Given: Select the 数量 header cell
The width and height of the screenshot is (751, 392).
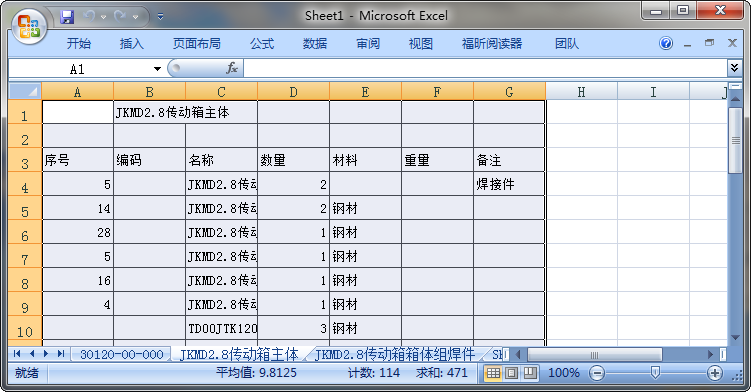Looking at the screenshot, I should 293,160.
